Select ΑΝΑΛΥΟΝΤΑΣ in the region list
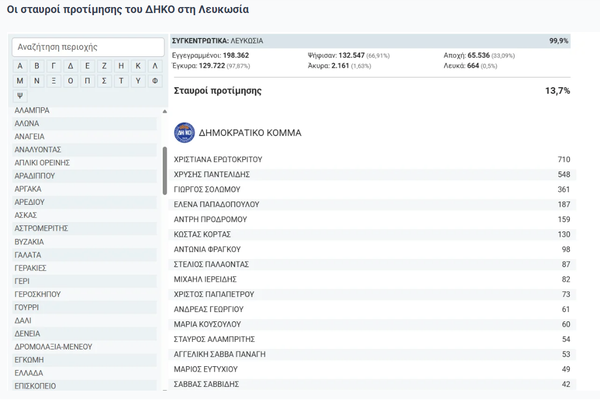The height and width of the screenshot is (402, 600). (85, 150)
